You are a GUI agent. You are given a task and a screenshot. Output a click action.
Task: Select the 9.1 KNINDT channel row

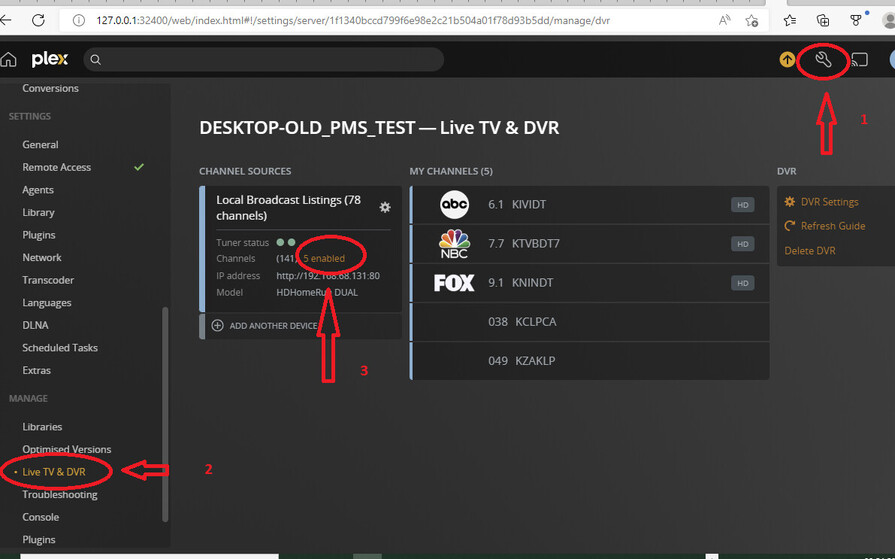click(590, 283)
